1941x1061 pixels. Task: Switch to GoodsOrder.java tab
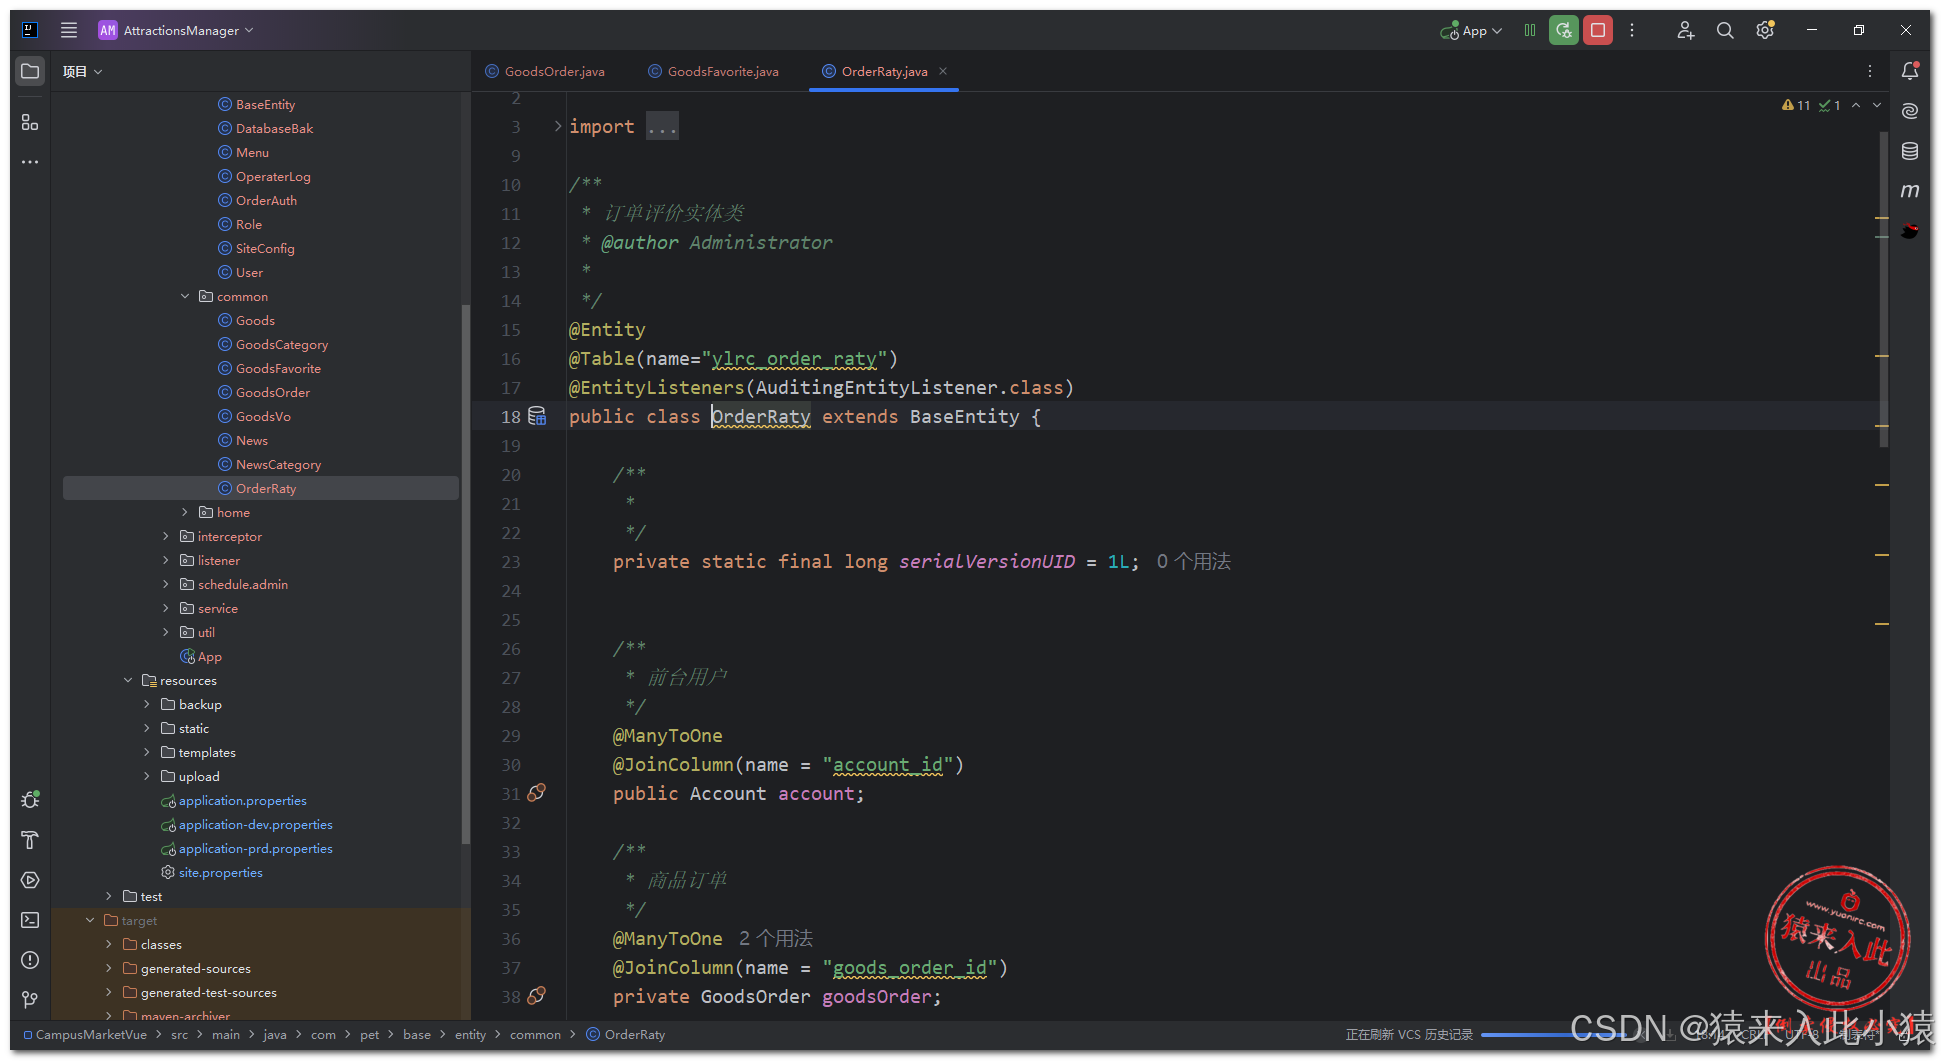[x=545, y=71]
